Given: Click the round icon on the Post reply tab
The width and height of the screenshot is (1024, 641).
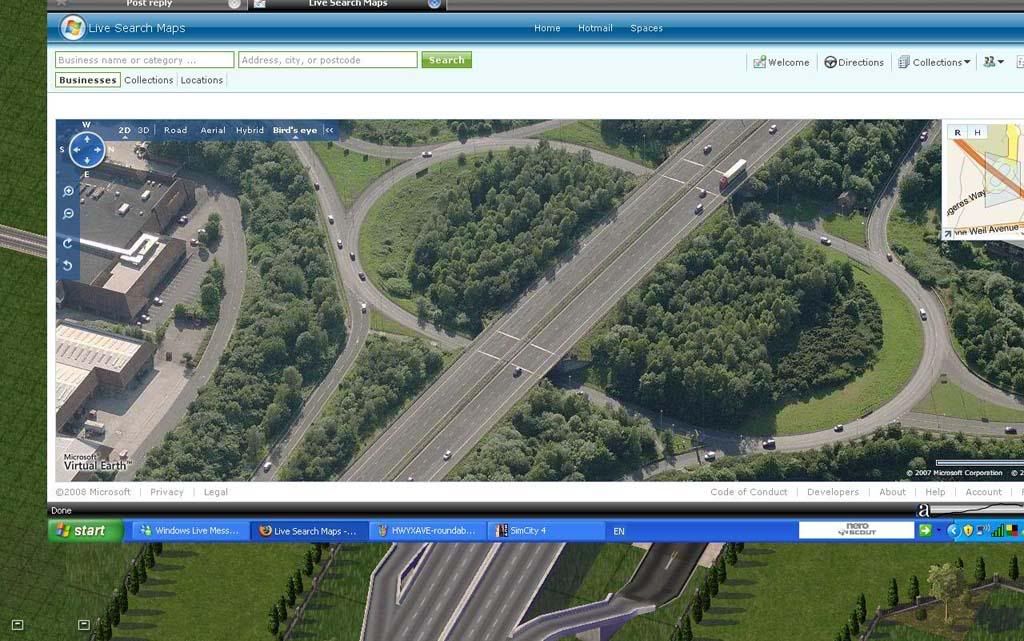Looking at the screenshot, I should (234, 4).
